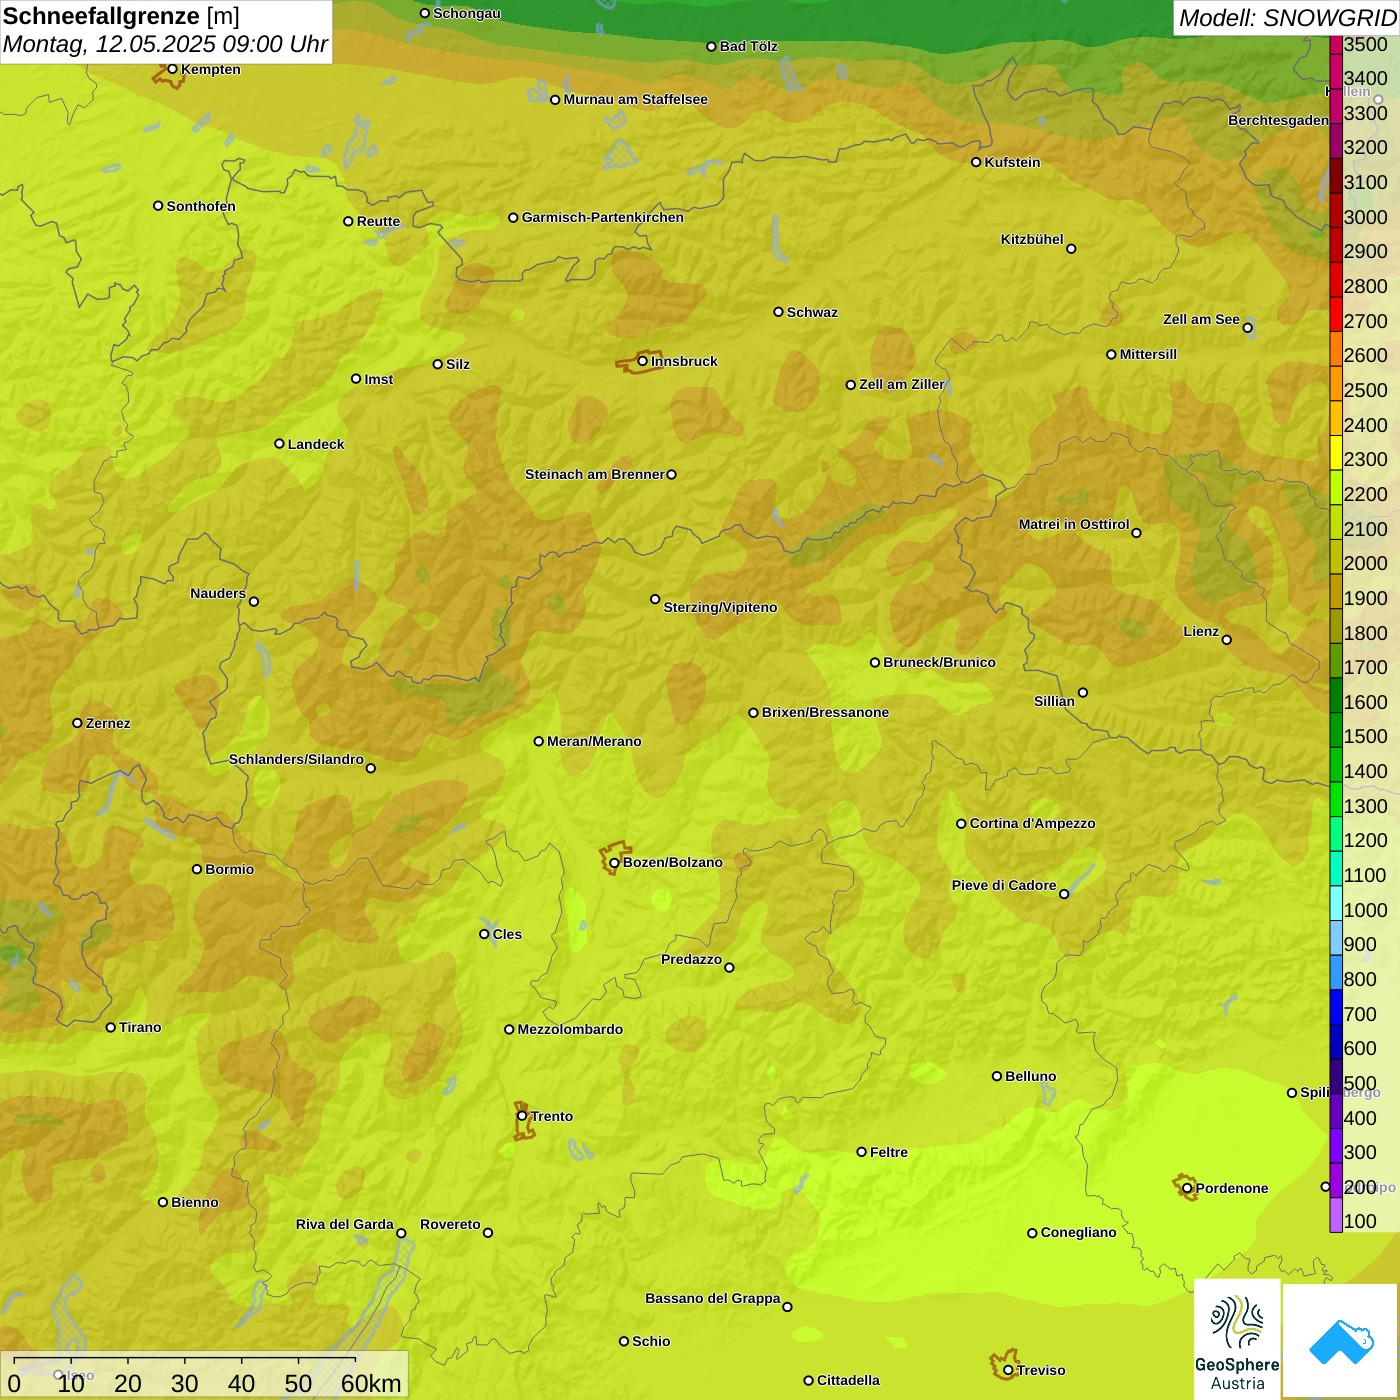Click the Predazzo town label
Viewport: 1400px width, 1400px height.
691,959
